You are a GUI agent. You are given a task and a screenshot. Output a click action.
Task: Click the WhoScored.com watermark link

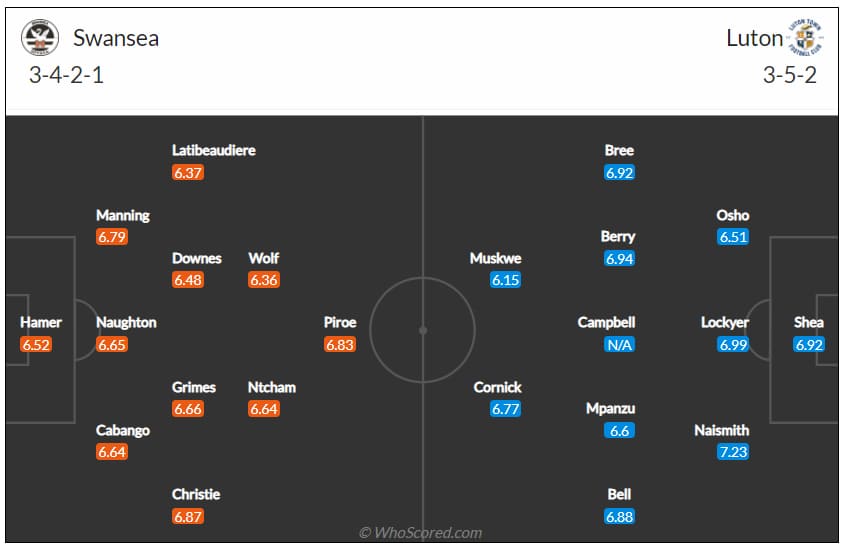click(x=420, y=533)
